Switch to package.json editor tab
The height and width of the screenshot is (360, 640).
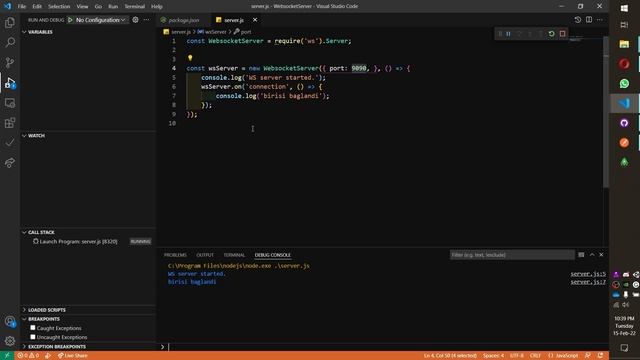coord(184,20)
